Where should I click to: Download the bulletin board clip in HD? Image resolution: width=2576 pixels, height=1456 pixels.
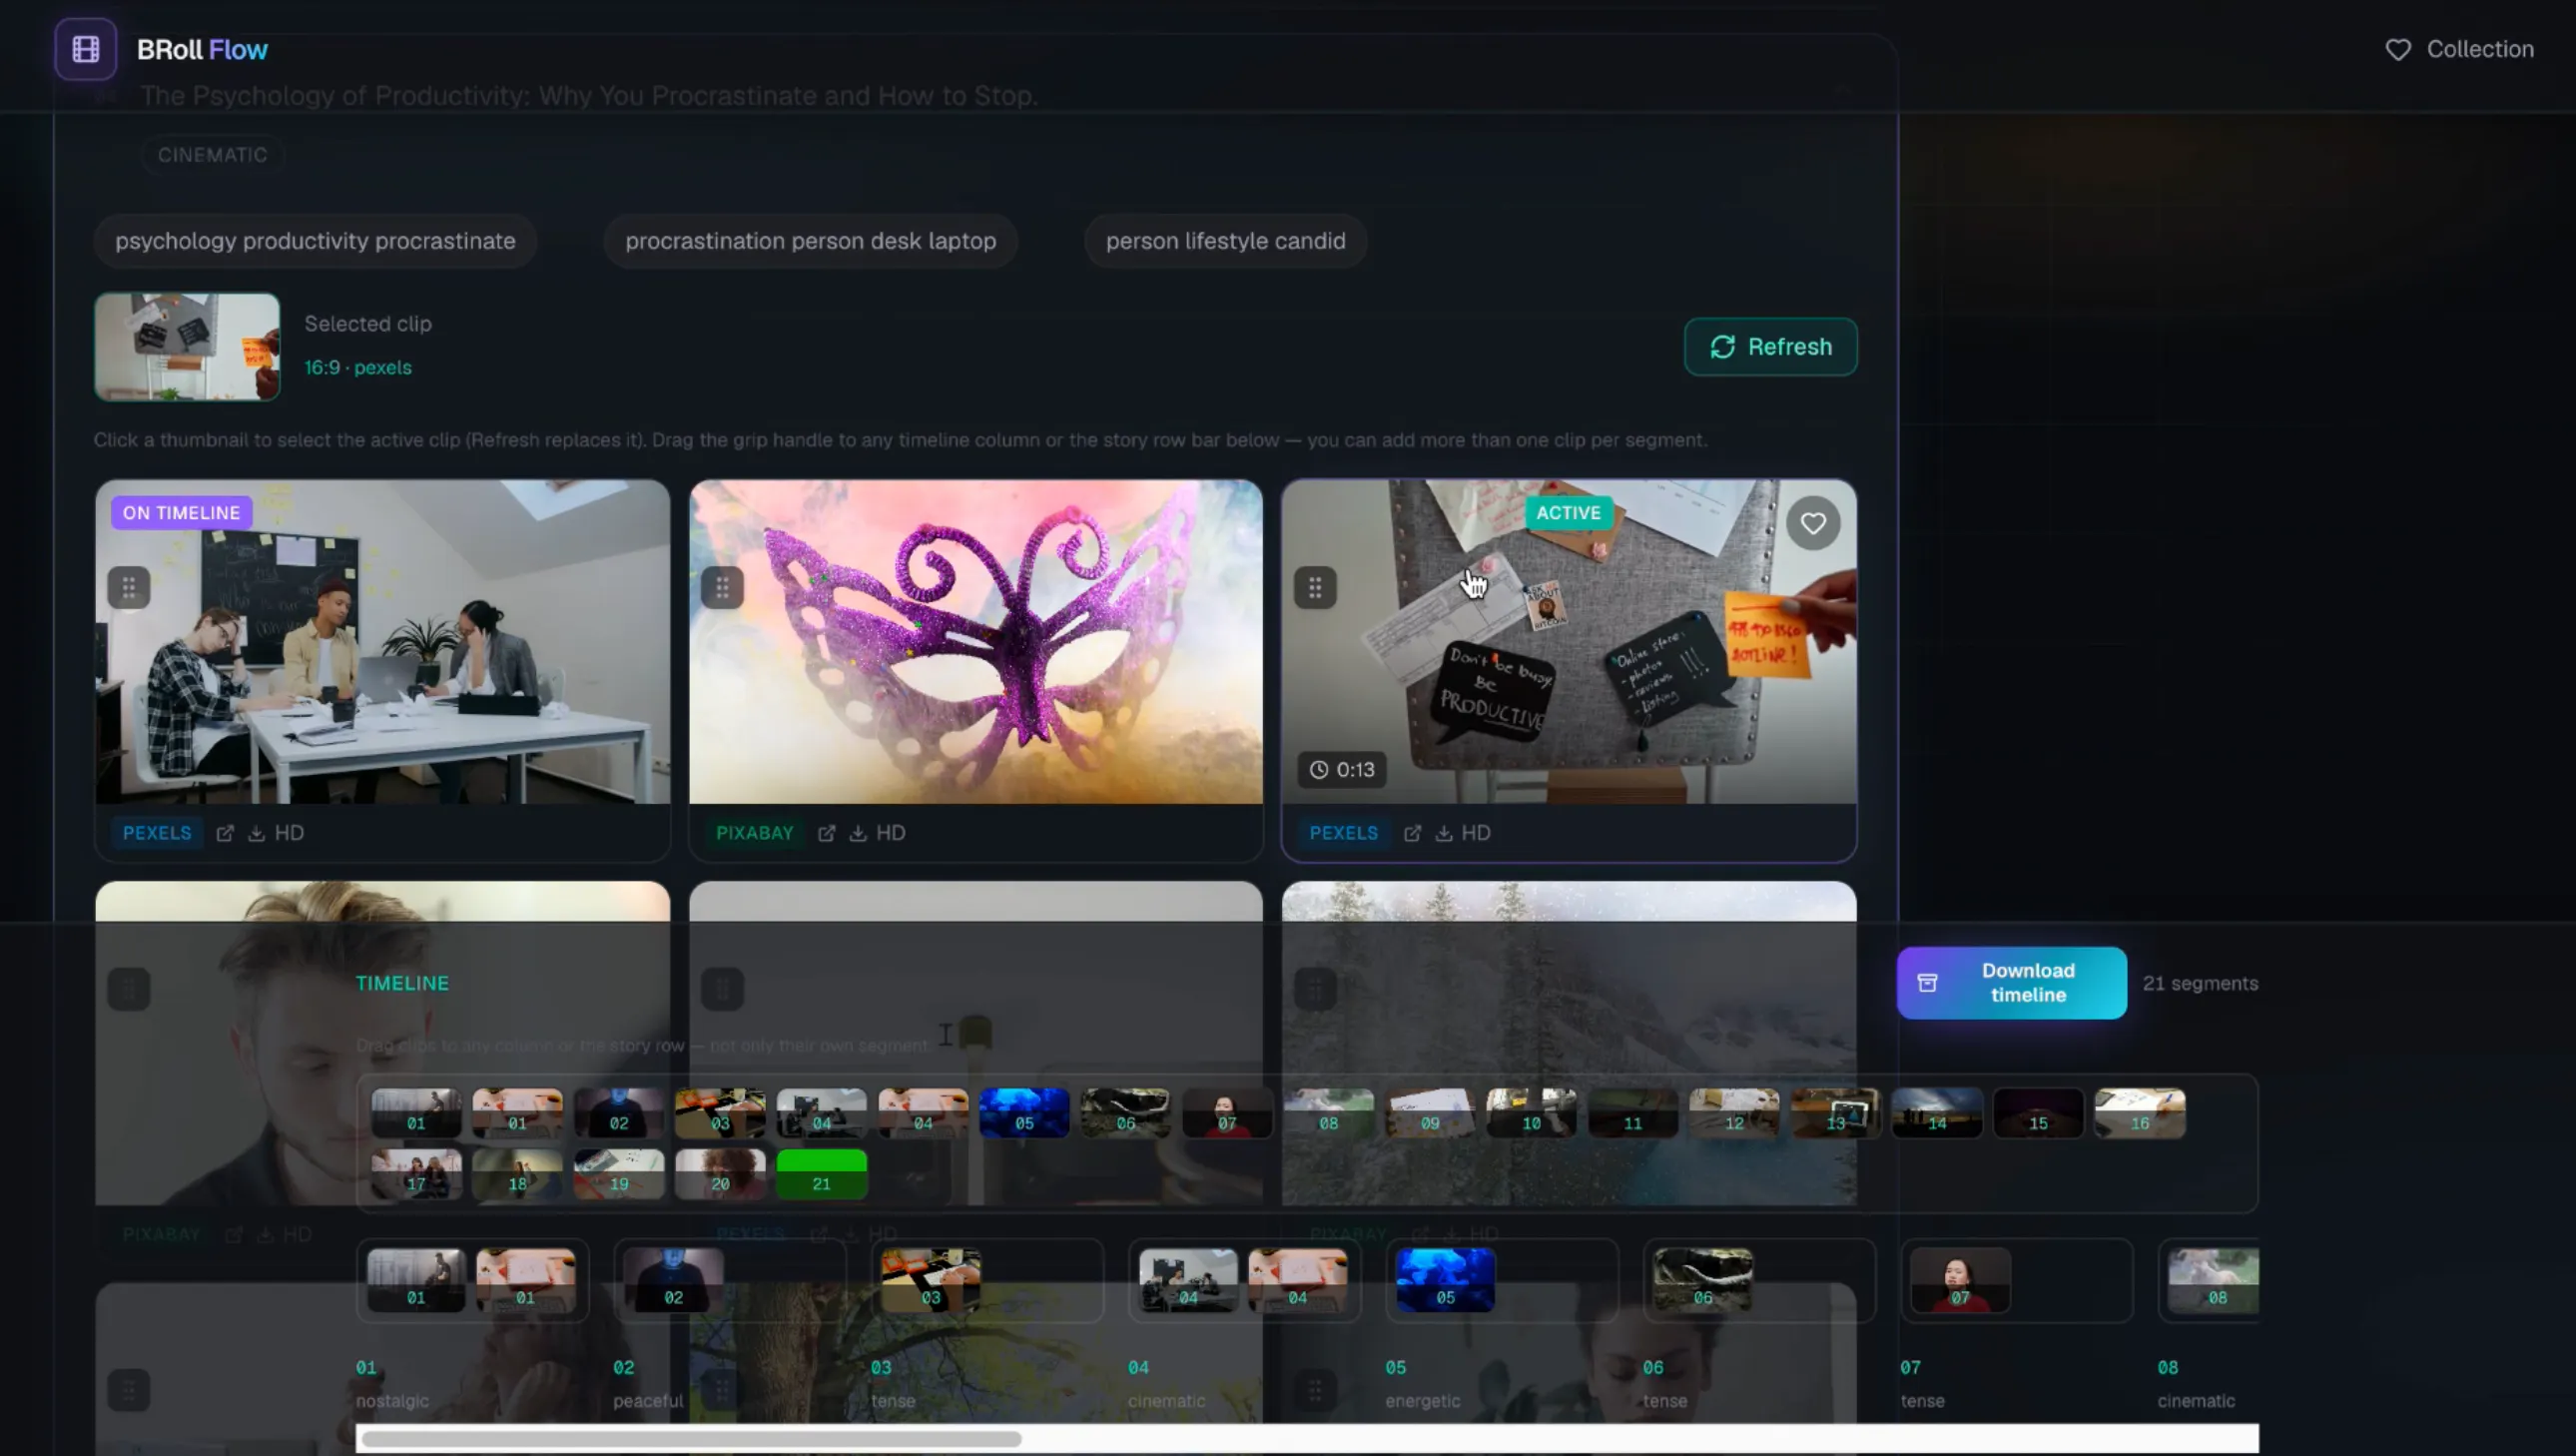1463,833
